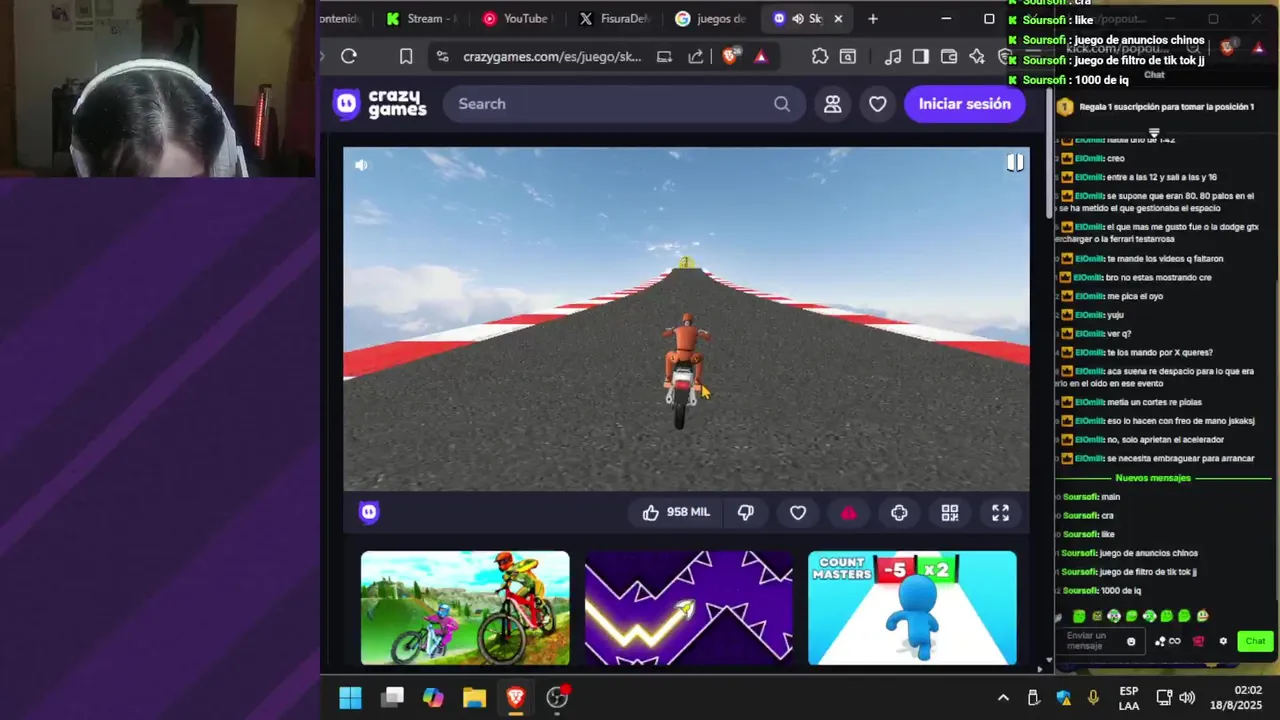
Task: Jump to Nuevos mensajes in chat
Action: 1153,478
